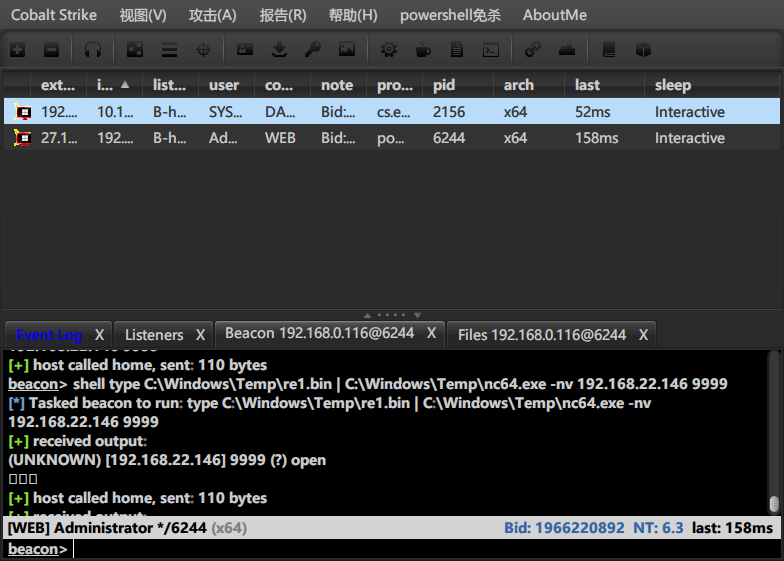The height and width of the screenshot is (561, 784).
Task: Switch to target table crosshair icon
Action: [x=204, y=50]
